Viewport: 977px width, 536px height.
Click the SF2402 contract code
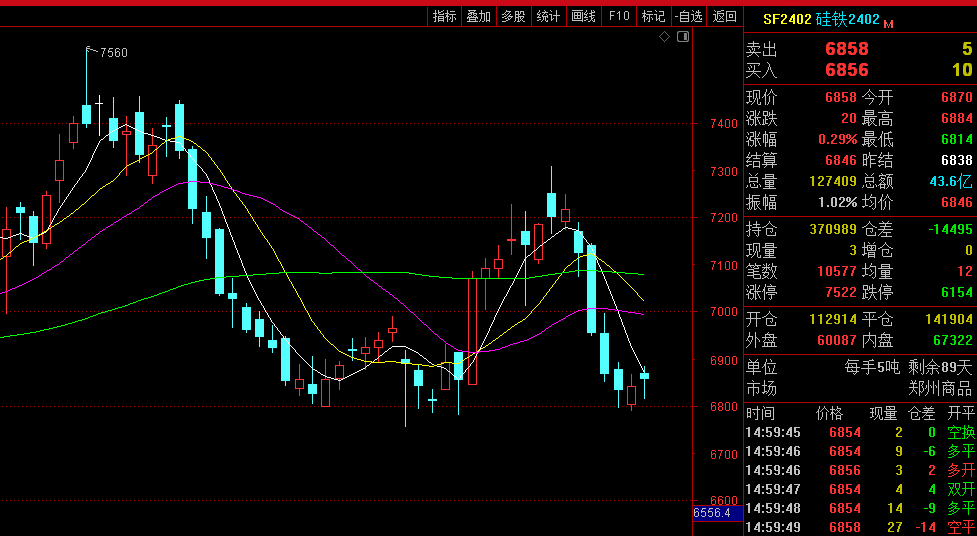click(787, 19)
